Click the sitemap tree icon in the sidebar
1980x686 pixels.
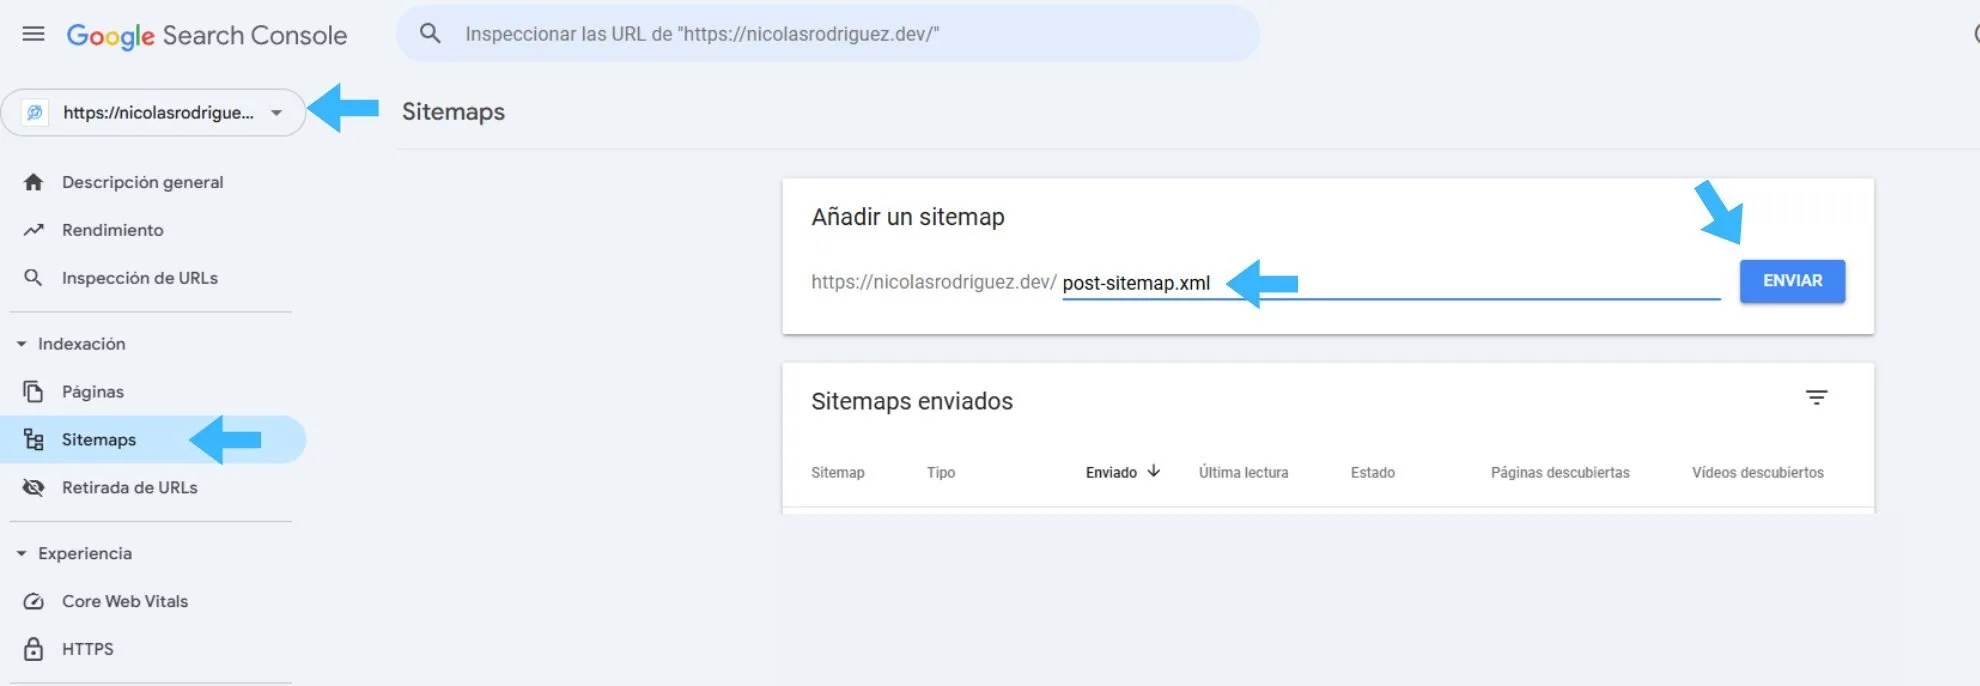point(33,440)
